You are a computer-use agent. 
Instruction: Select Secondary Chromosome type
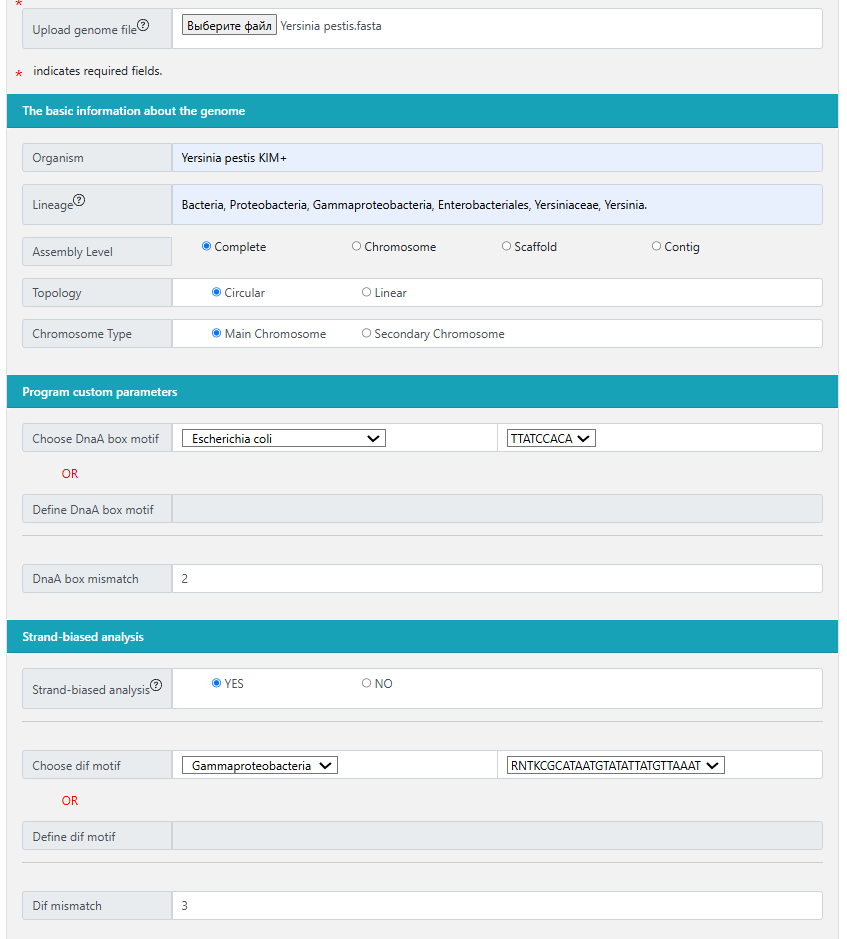pos(367,333)
